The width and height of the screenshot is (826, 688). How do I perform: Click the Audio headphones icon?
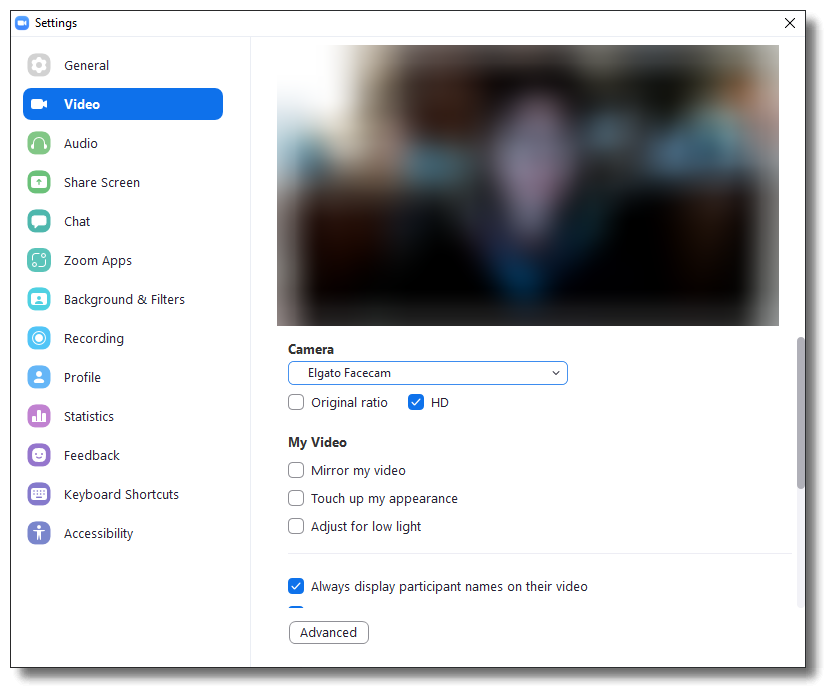click(39, 143)
